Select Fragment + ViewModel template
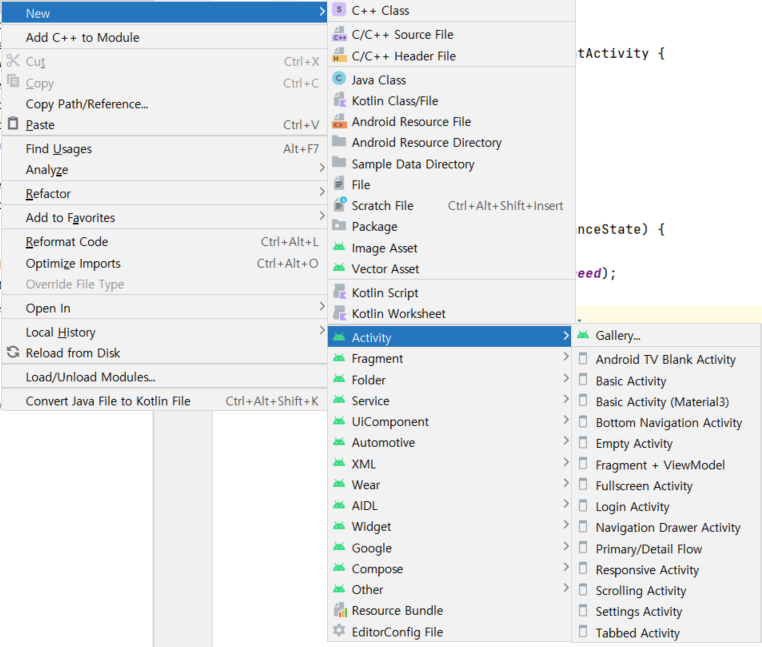Viewport: 762px width, 647px height. tap(666, 465)
